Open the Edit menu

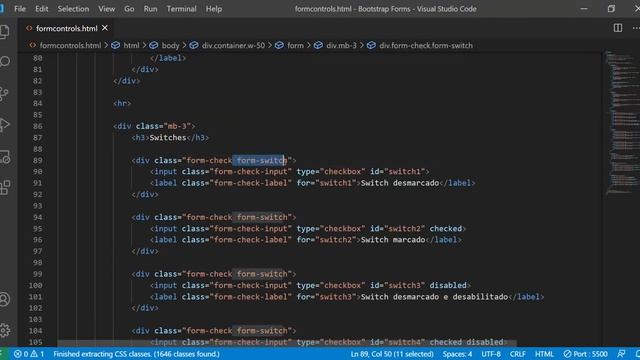[41, 9]
